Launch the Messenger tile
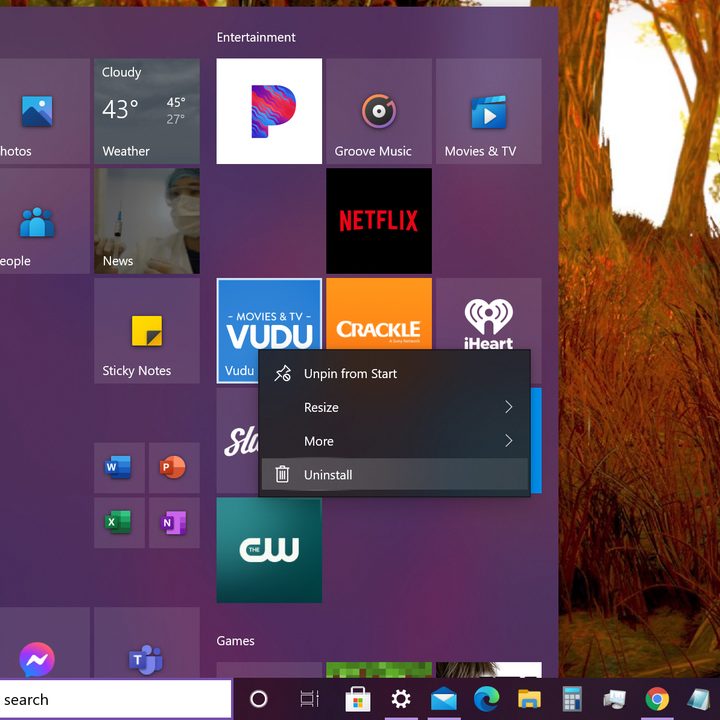Viewport: 720px width, 720px height. pyautogui.click(x=45, y=643)
